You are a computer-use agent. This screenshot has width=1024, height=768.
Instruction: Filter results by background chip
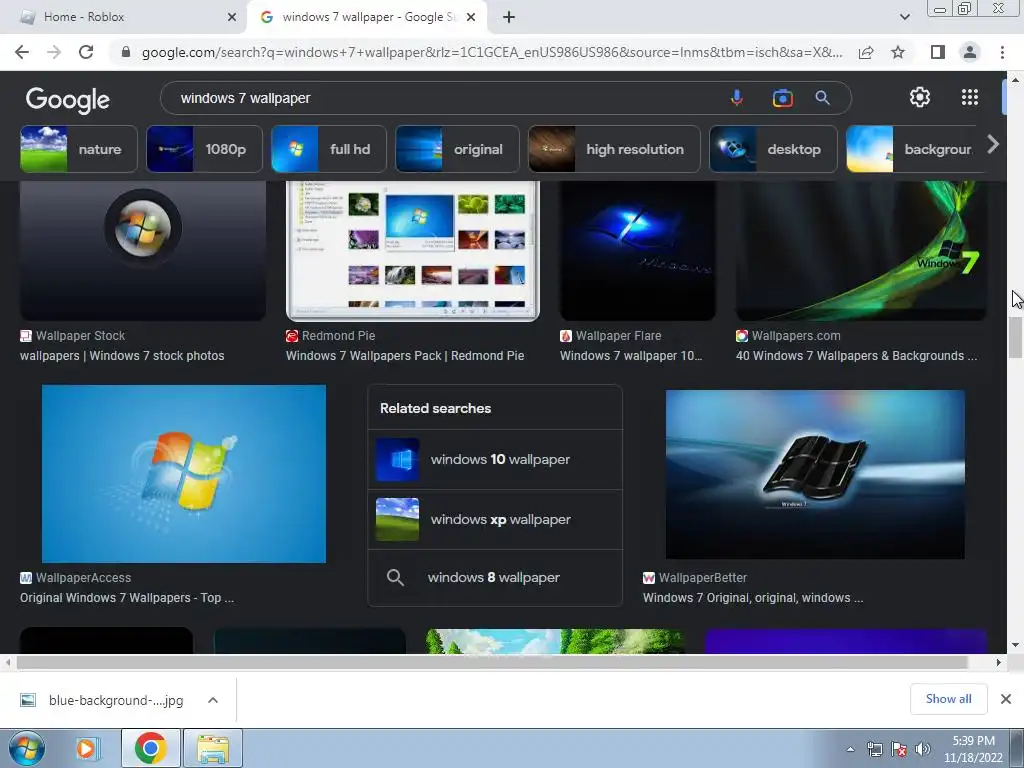pos(914,149)
